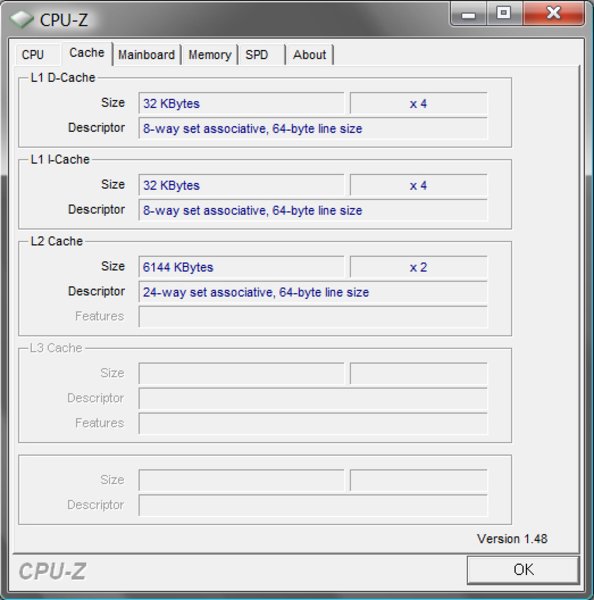Click the L1 I-Cache size field

tap(241, 185)
